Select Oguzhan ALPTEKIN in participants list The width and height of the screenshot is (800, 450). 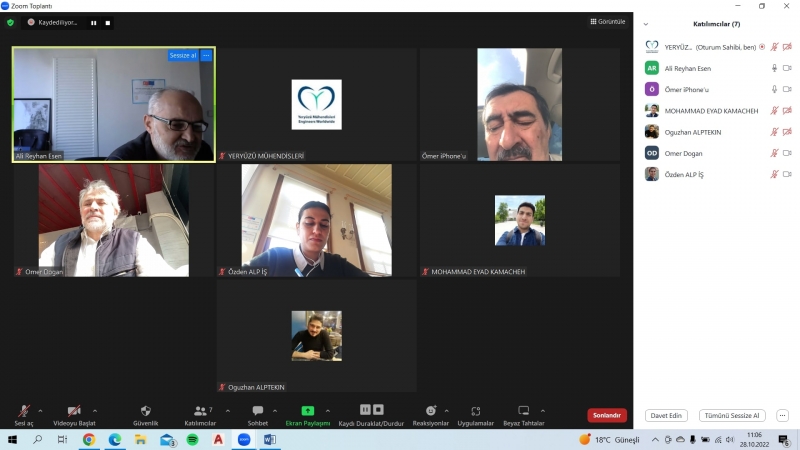pyautogui.click(x=717, y=132)
